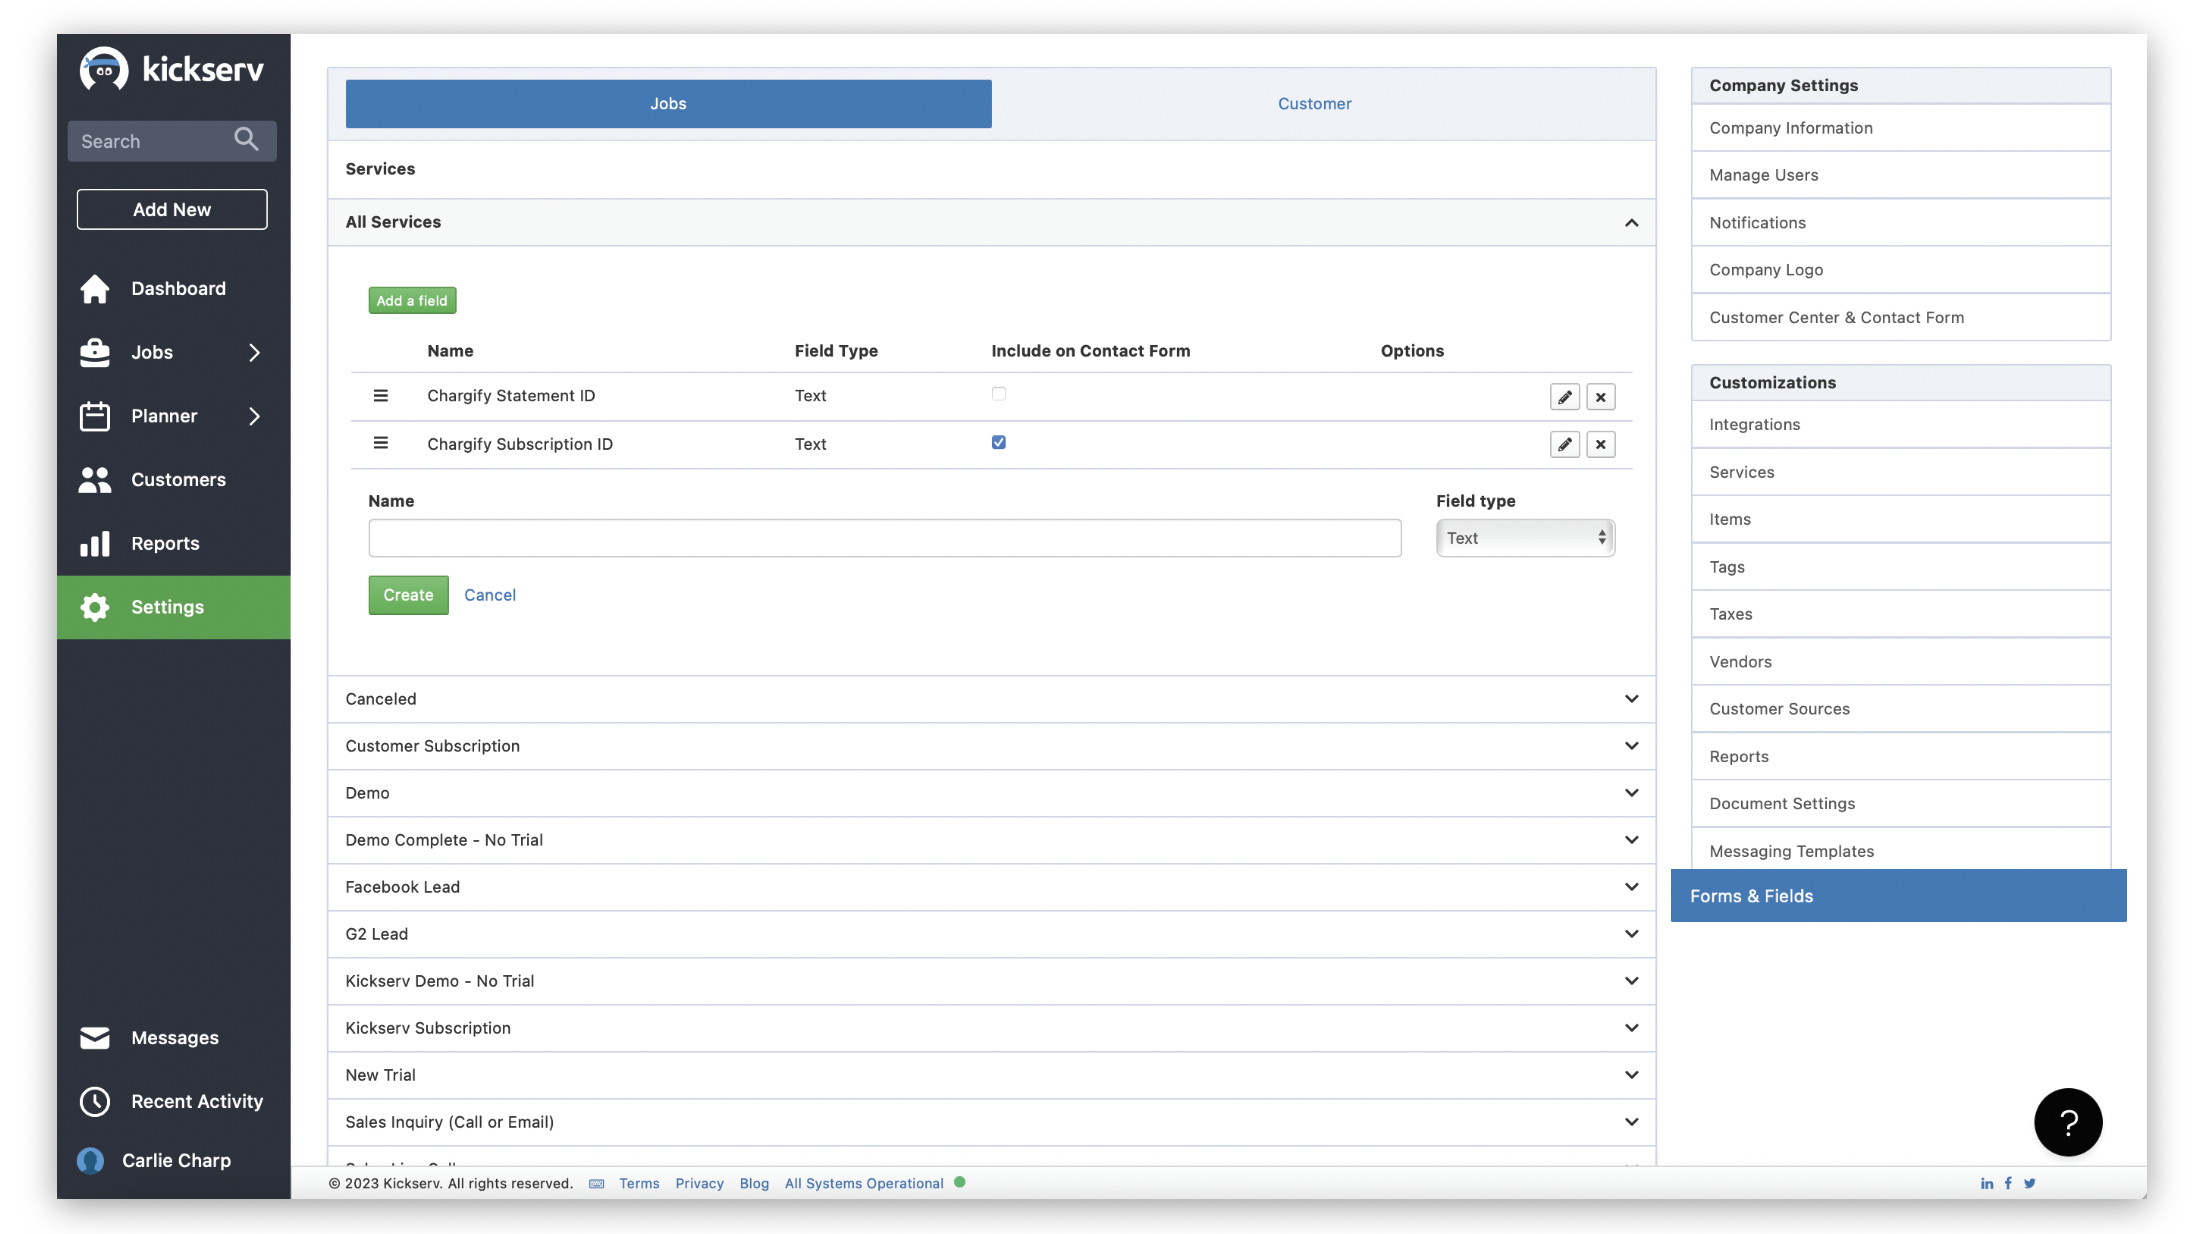The height and width of the screenshot is (1234, 2206).
Task: Click the search magnifier icon in the sidebar
Action: (x=246, y=140)
